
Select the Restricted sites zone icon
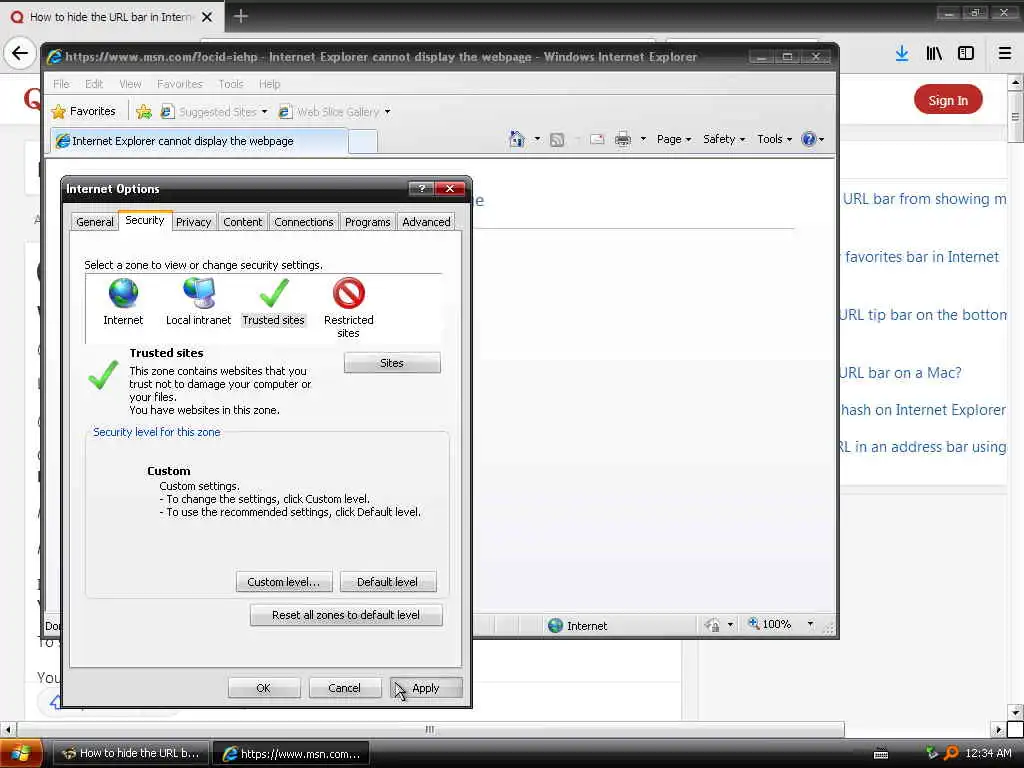(349, 293)
